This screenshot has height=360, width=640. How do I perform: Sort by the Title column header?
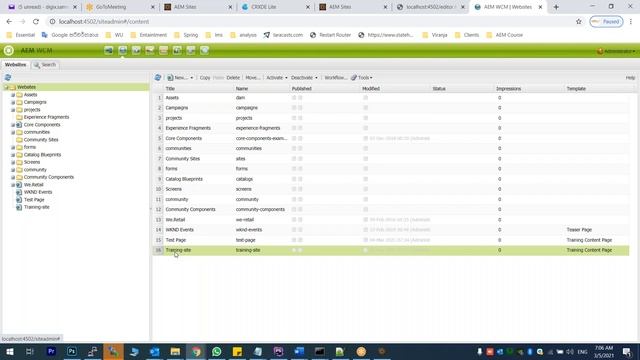(x=199, y=89)
